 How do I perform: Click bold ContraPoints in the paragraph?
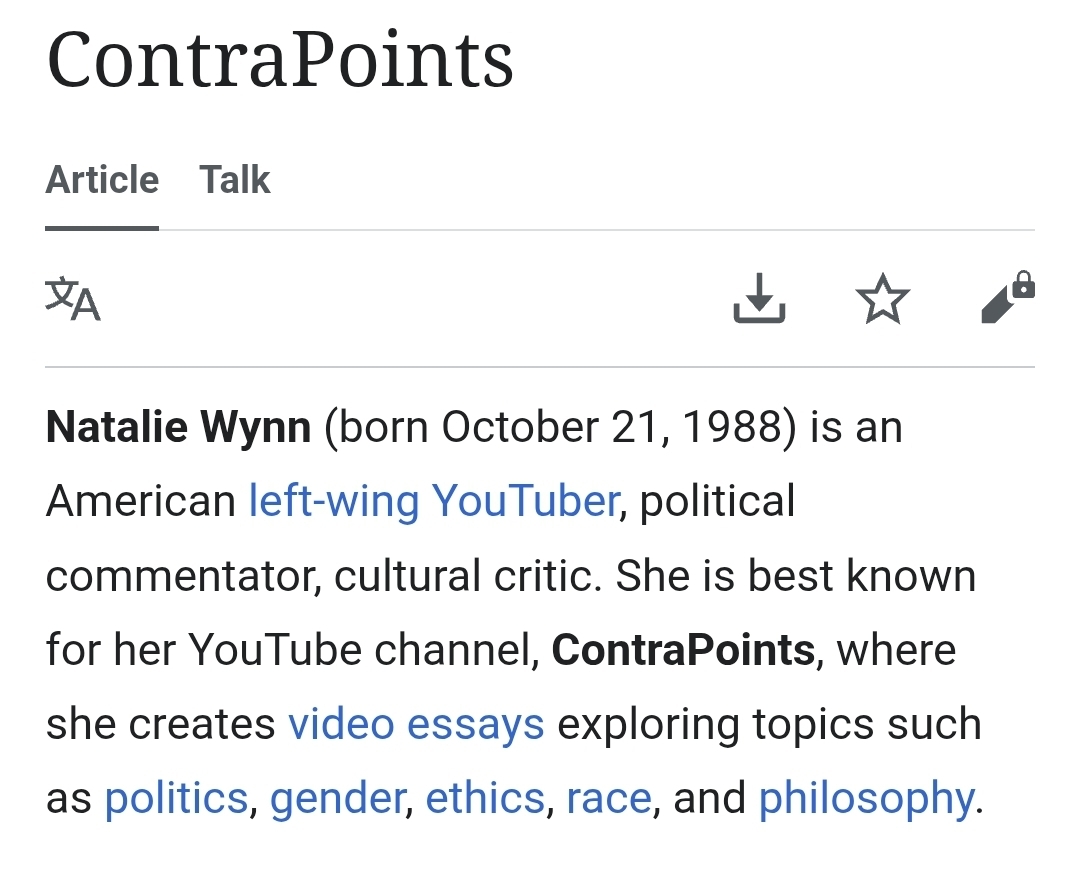[683, 651]
